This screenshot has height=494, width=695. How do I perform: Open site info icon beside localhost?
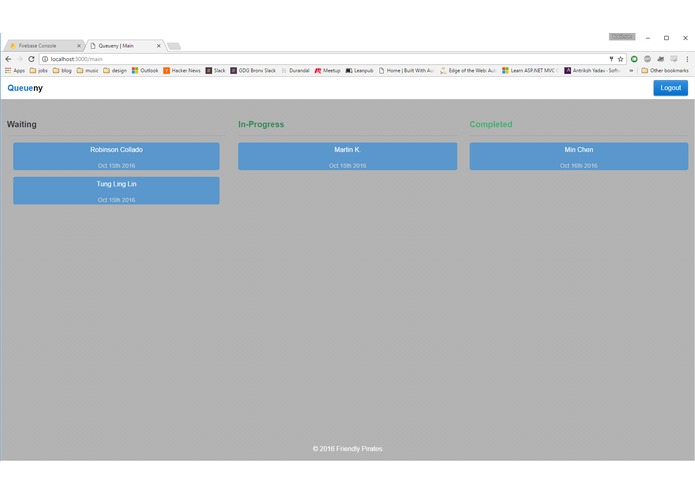tap(45, 59)
